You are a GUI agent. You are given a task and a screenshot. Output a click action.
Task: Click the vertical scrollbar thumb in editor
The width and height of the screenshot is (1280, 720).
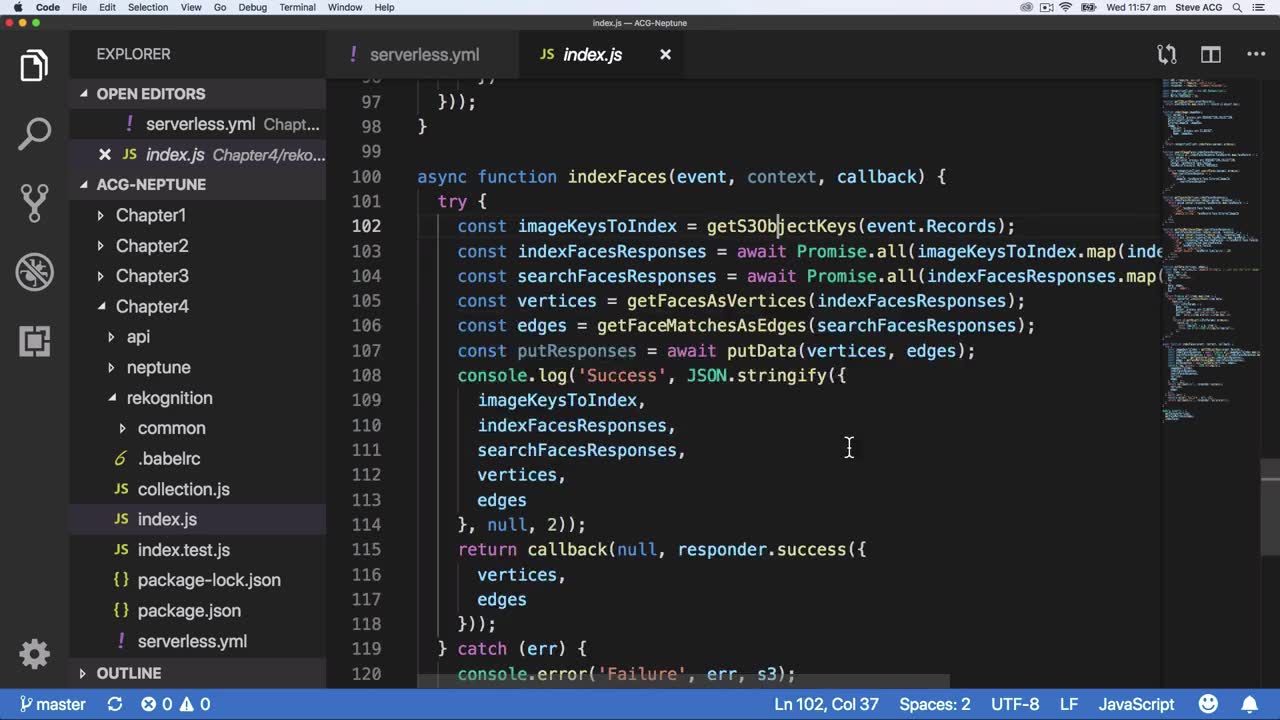pos(1270,507)
